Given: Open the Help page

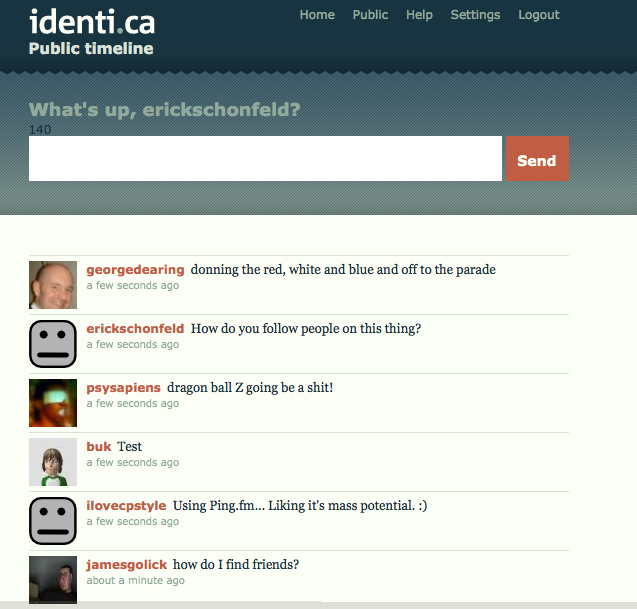Looking at the screenshot, I should (x=419, y=15).
